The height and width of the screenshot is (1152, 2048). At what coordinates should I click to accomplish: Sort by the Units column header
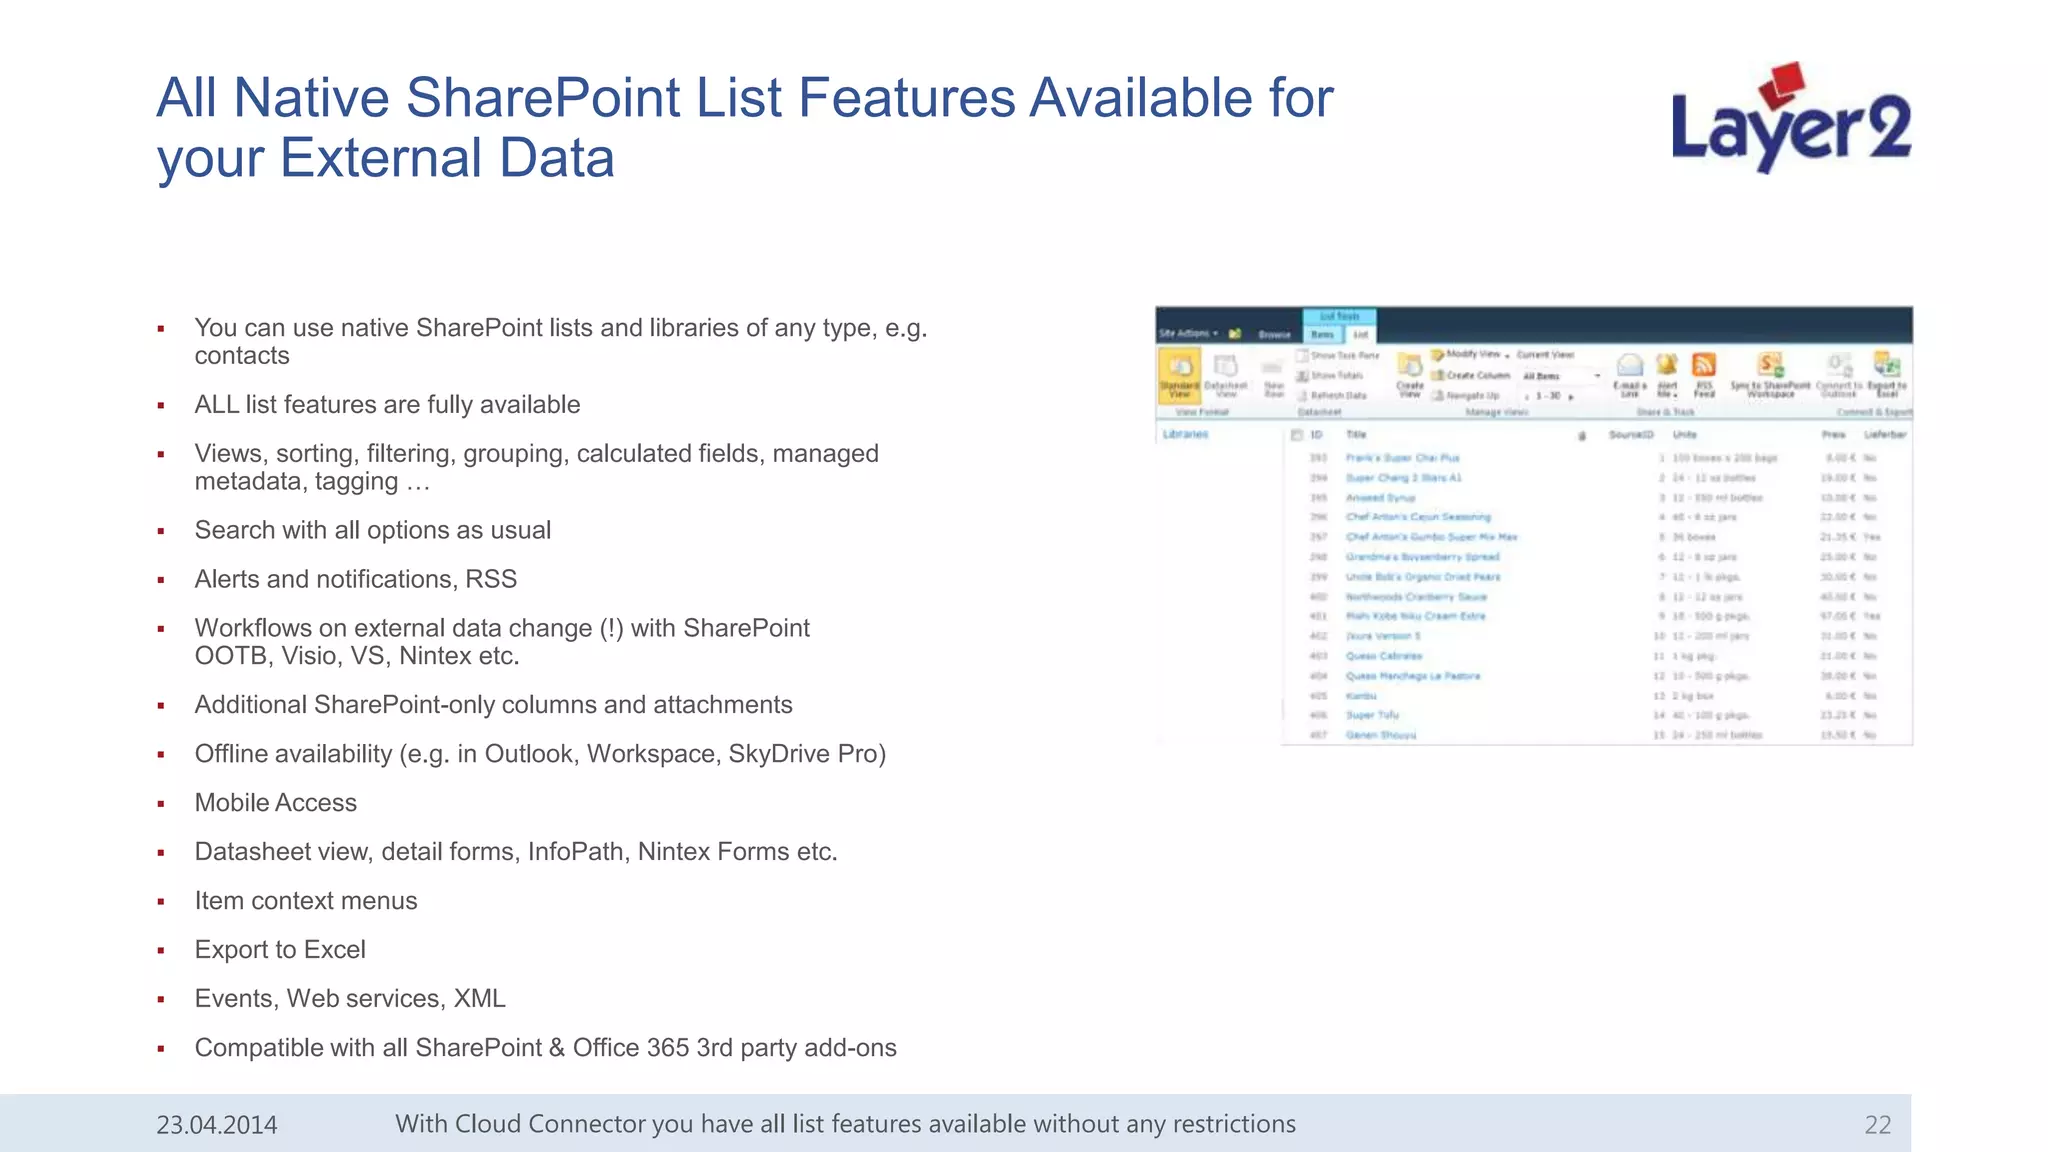(x=1685, y=435)
